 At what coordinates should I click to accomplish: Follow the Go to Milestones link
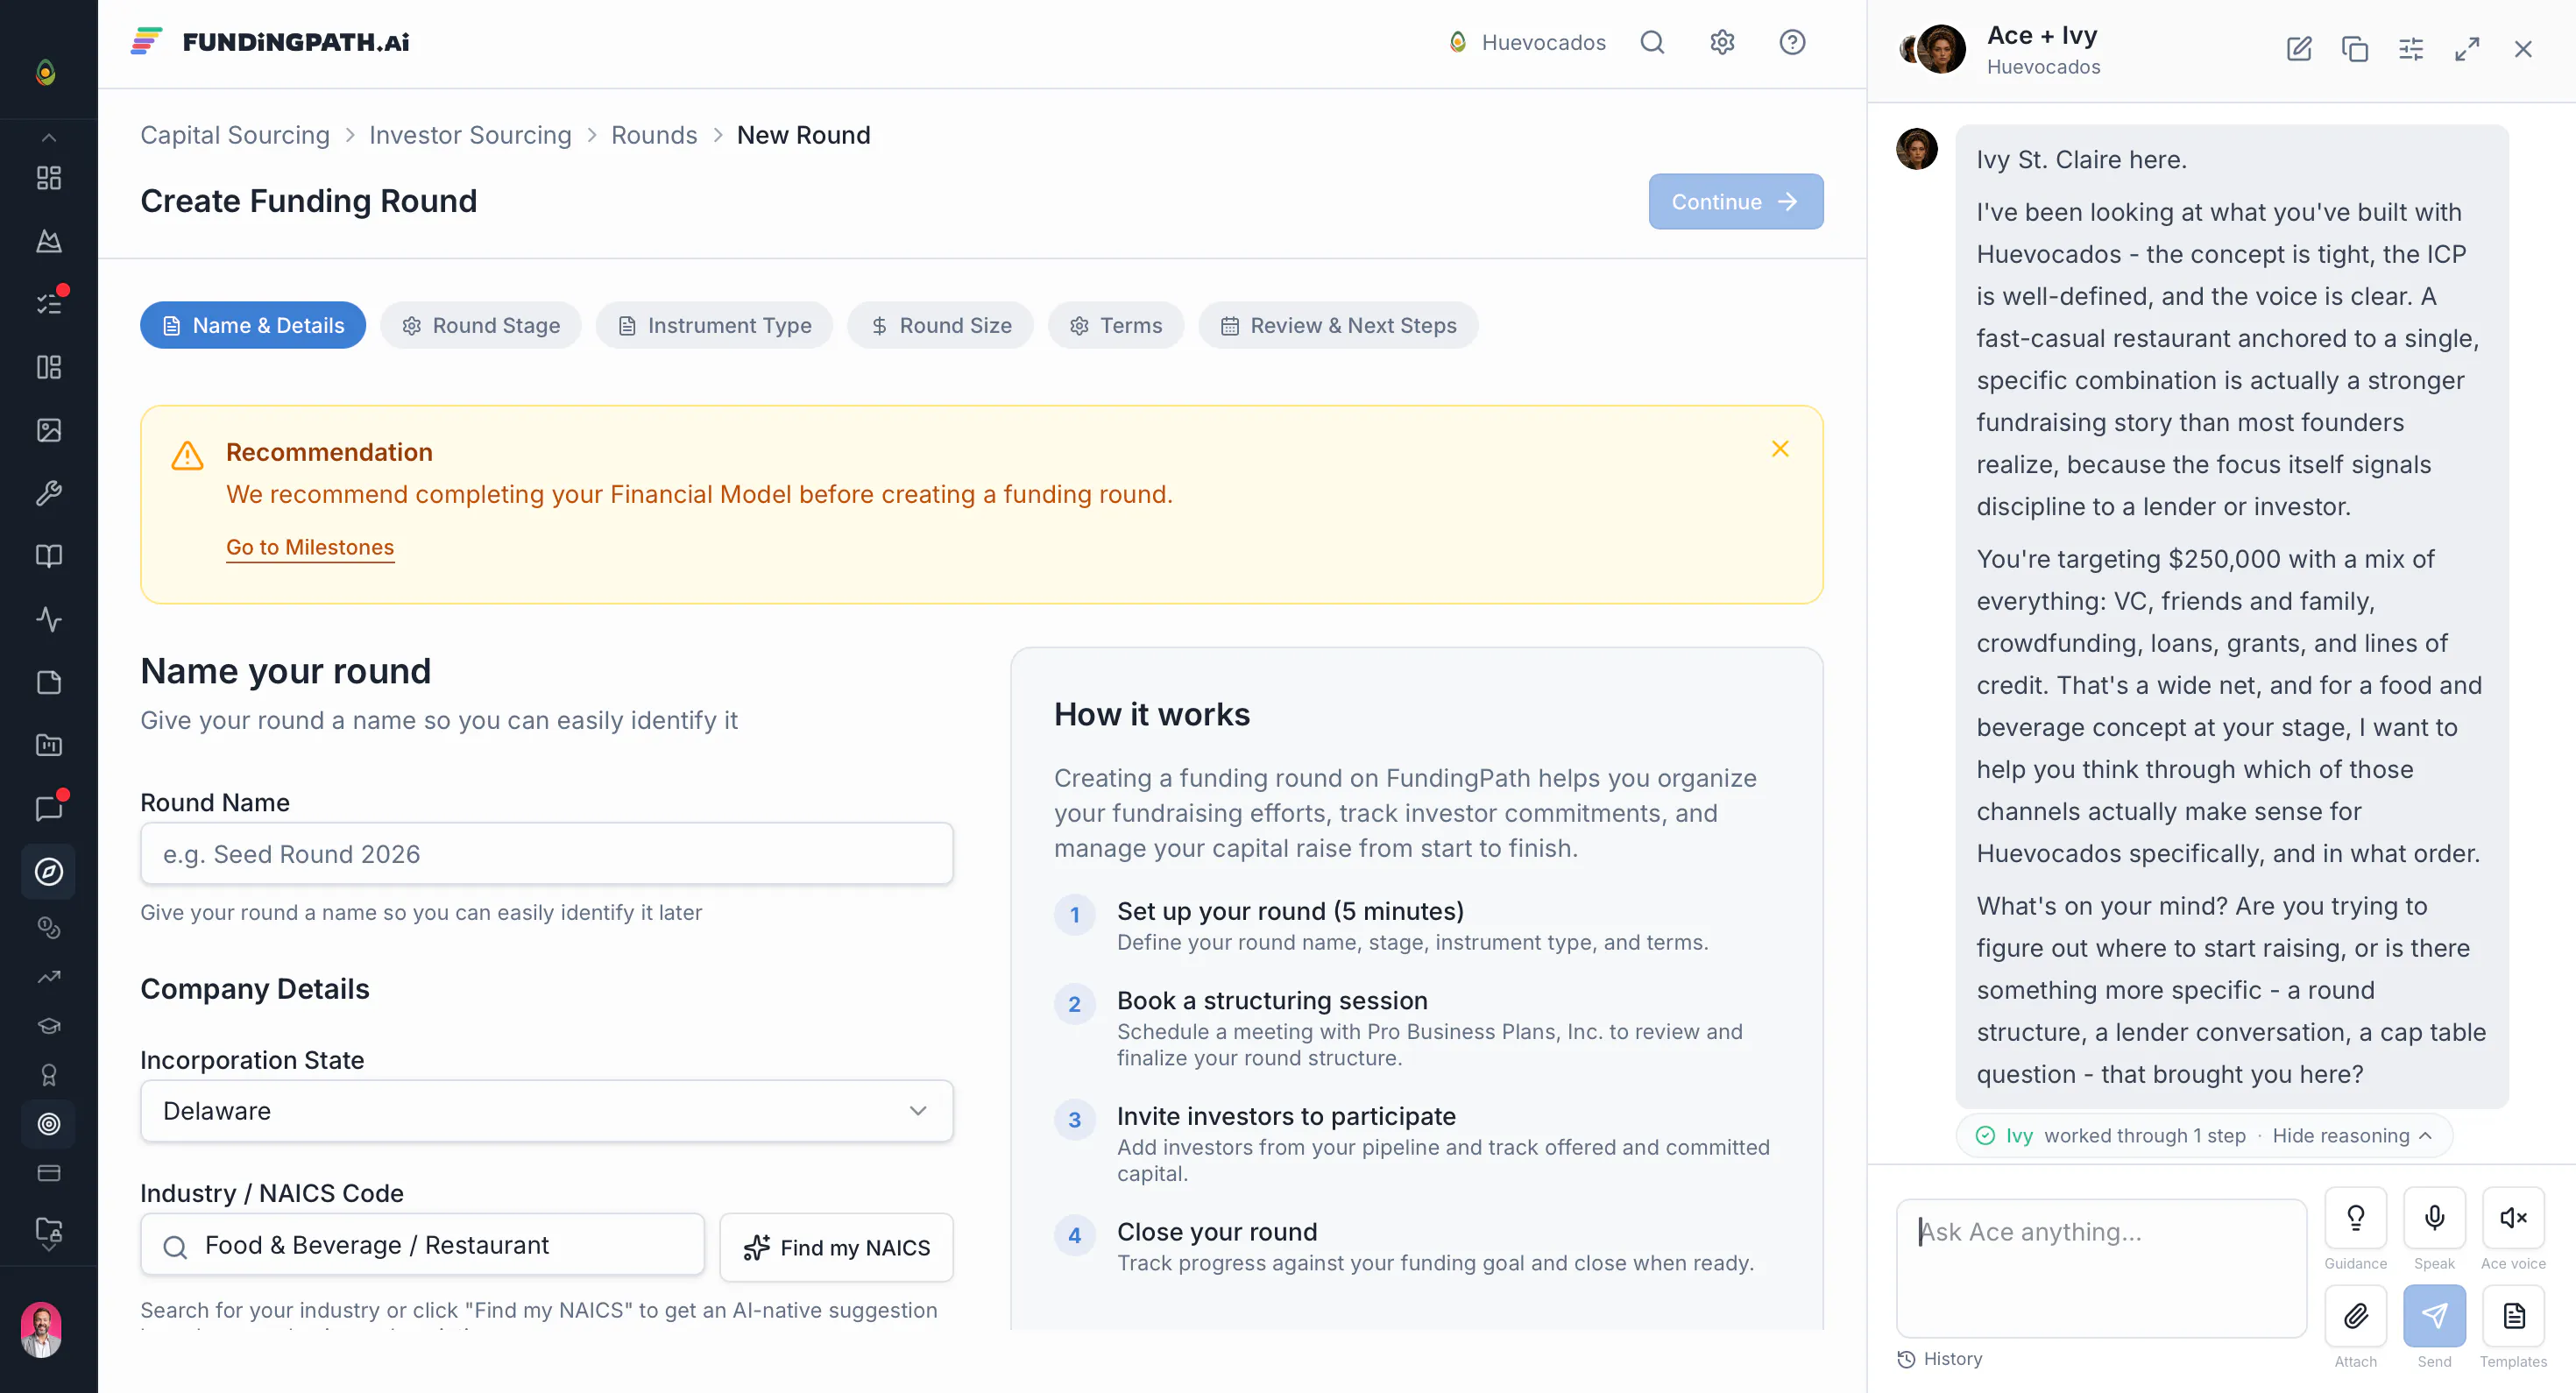310,547
